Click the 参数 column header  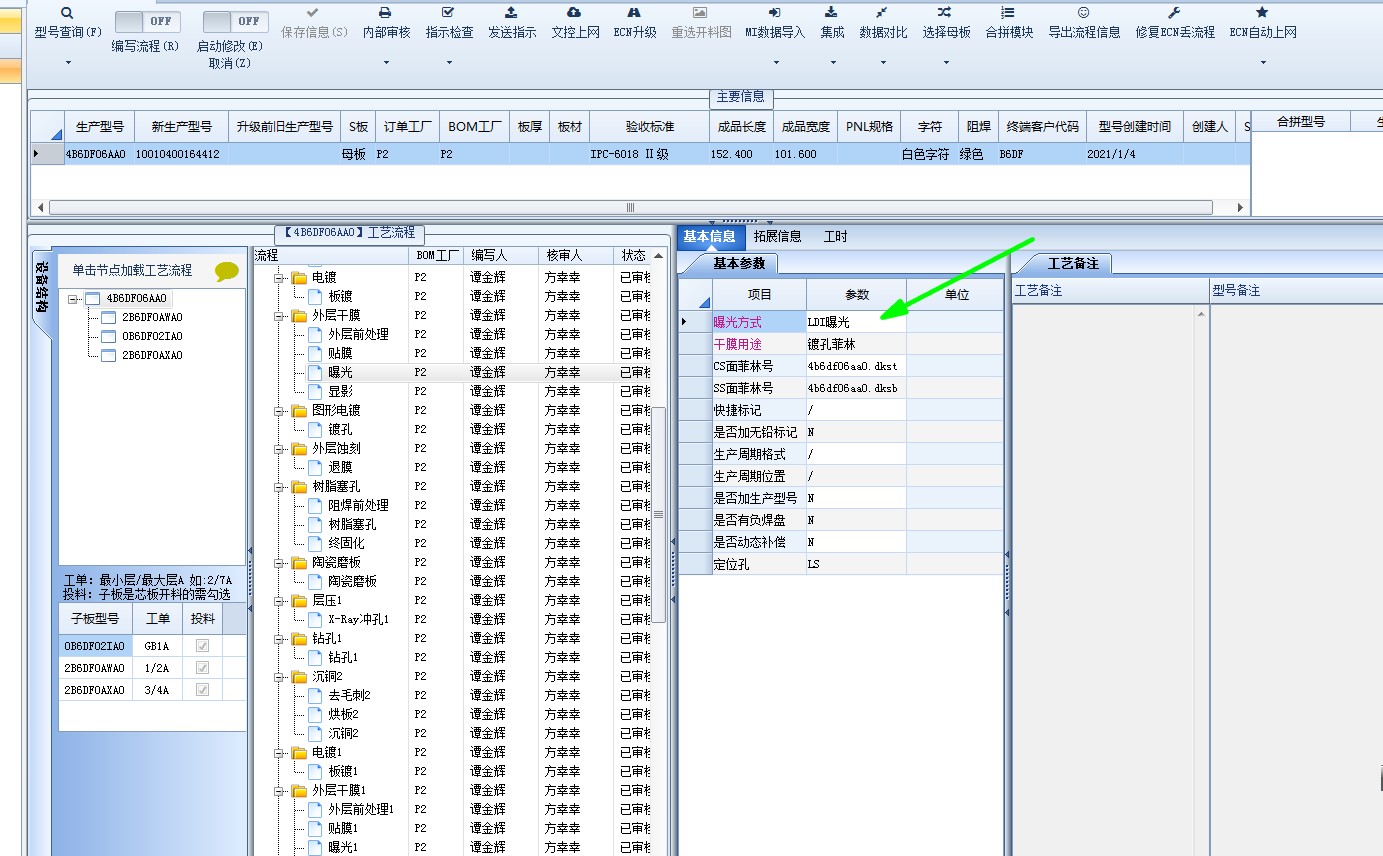click(x=857, y=295)
